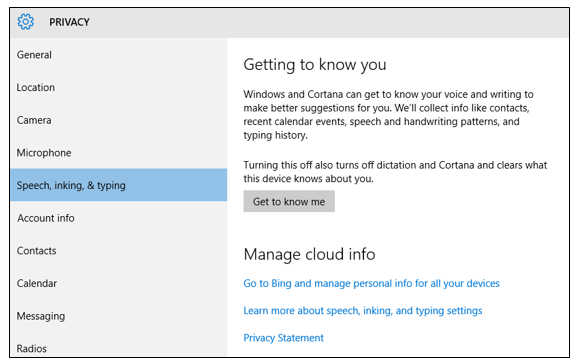Select Location in the sidebar

119,87
